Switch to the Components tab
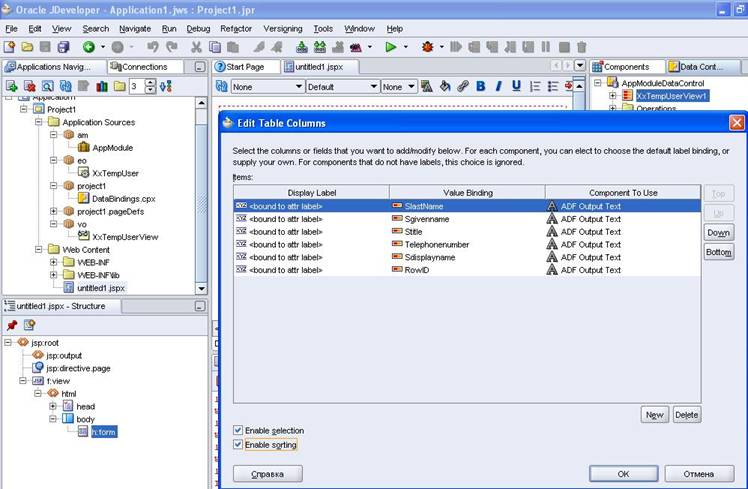The image size is (748, 489). tap(626, 67)
